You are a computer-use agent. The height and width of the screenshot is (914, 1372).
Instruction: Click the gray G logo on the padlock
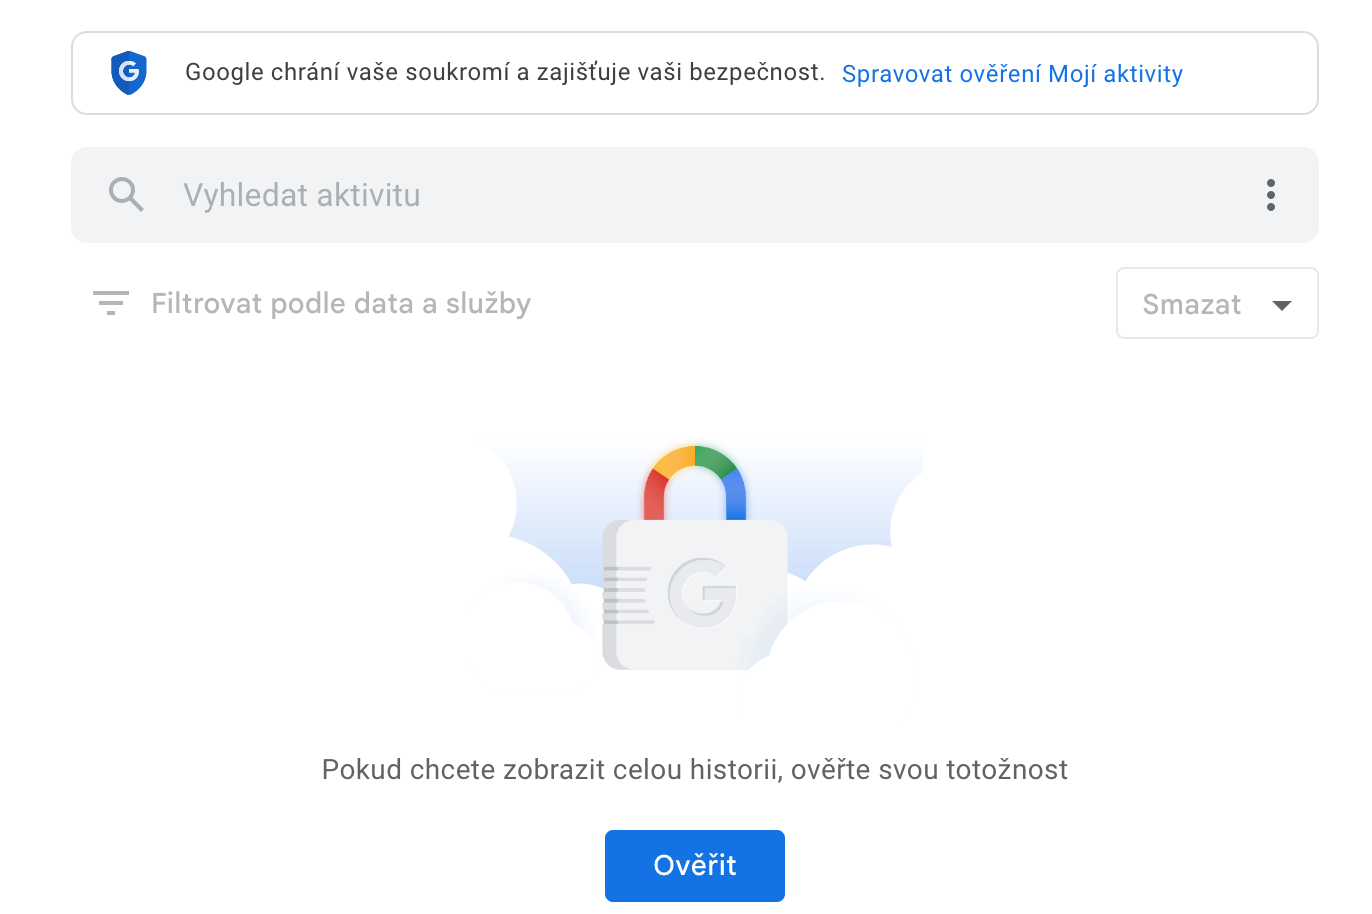702,592
